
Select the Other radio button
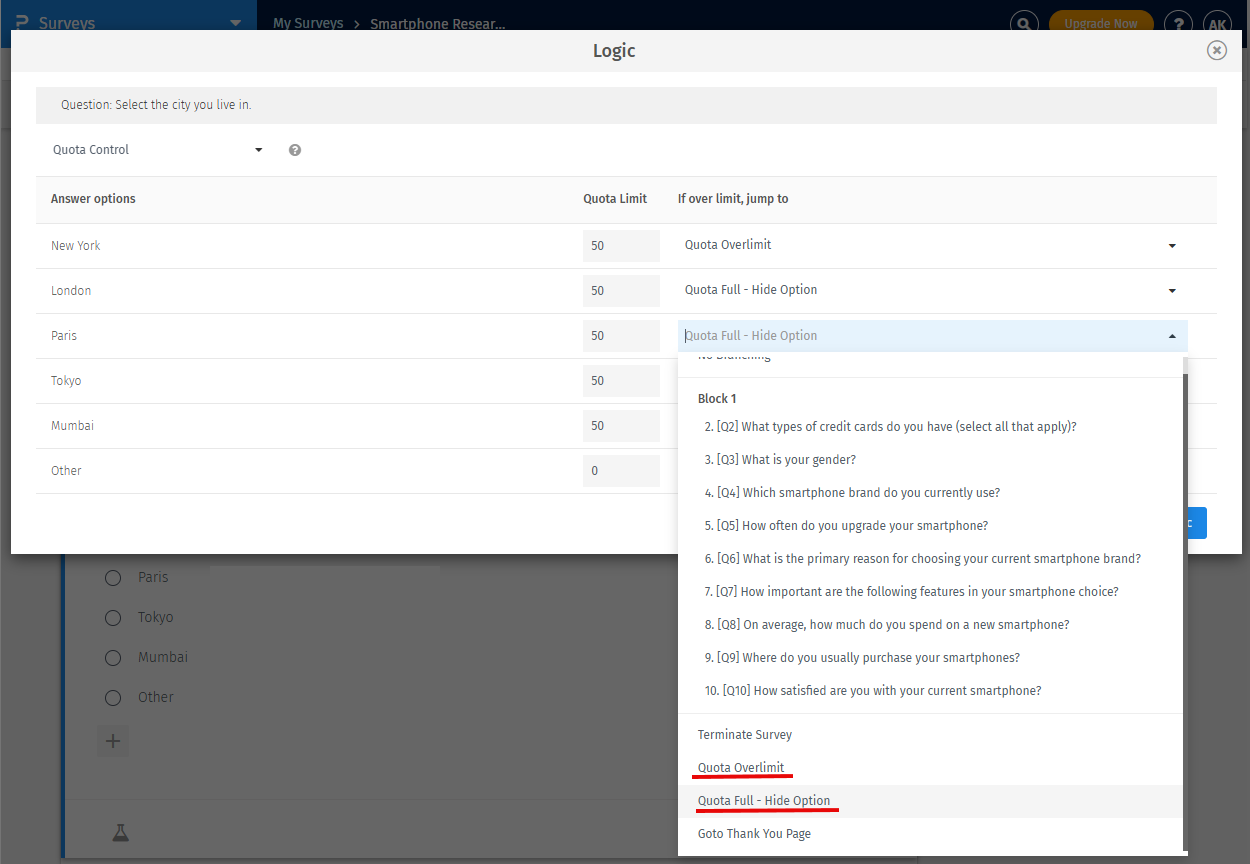112,697
